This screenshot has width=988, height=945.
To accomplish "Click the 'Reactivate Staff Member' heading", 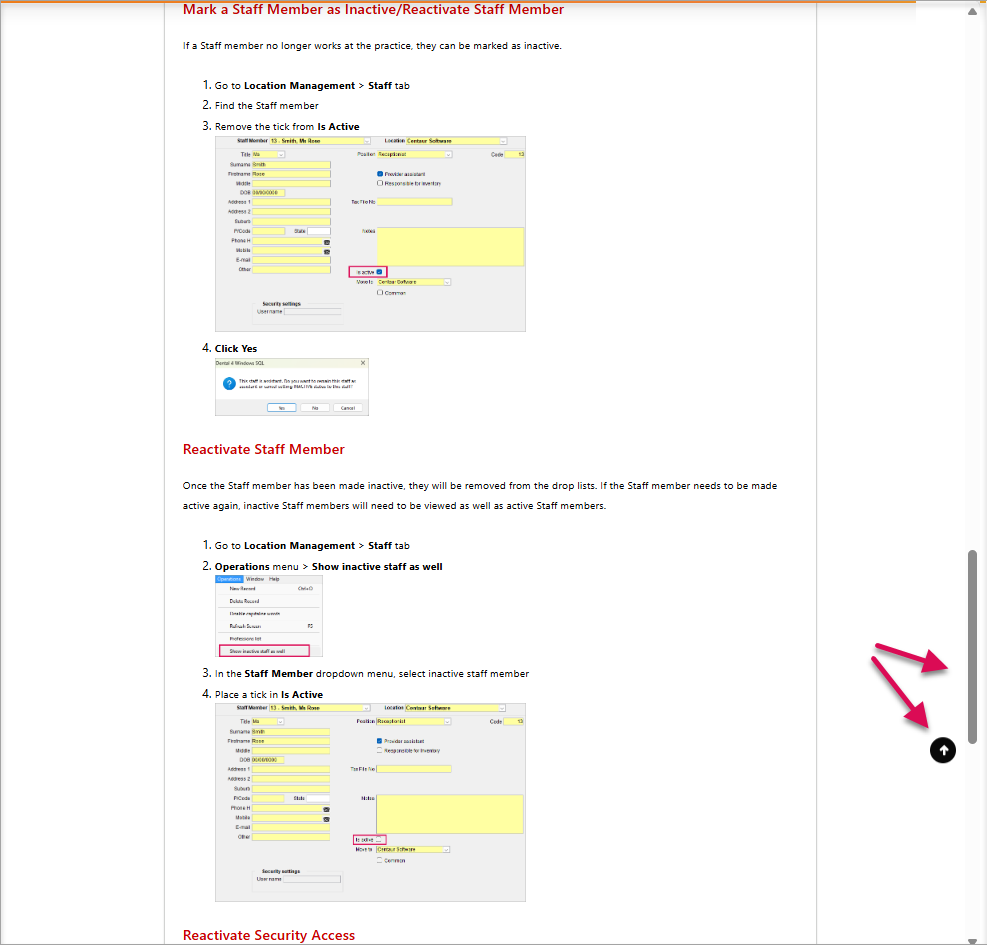I will (263, 449).
